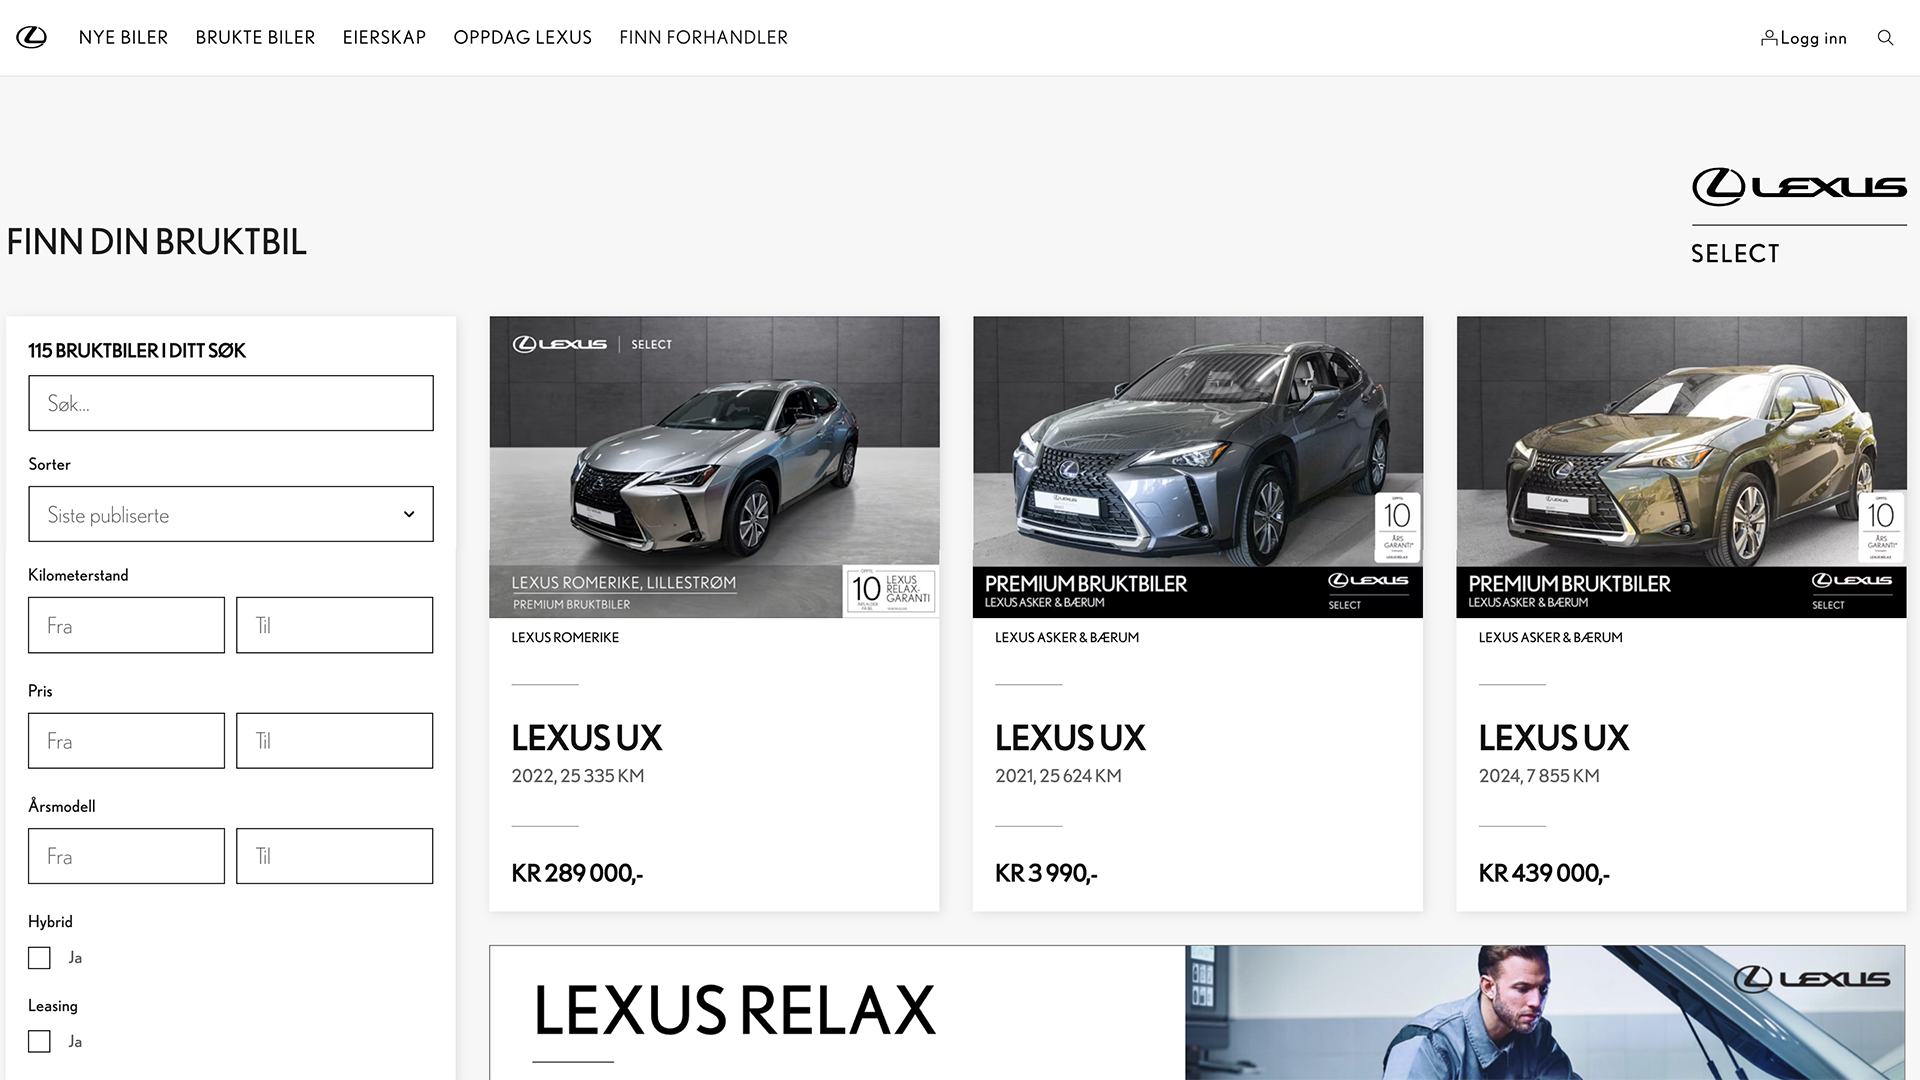The image size is (1920, 1080).
Task: Click the user profile icon
Action: point(1768,38)
